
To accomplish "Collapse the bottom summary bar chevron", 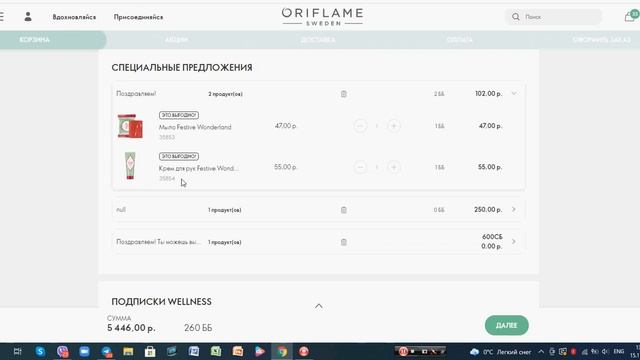I will coord(319,306).
